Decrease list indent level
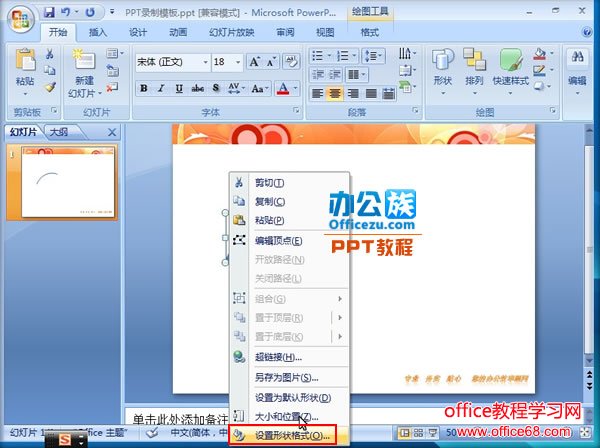Viewport: 600px width, 448px height. [x=318, y=74]
